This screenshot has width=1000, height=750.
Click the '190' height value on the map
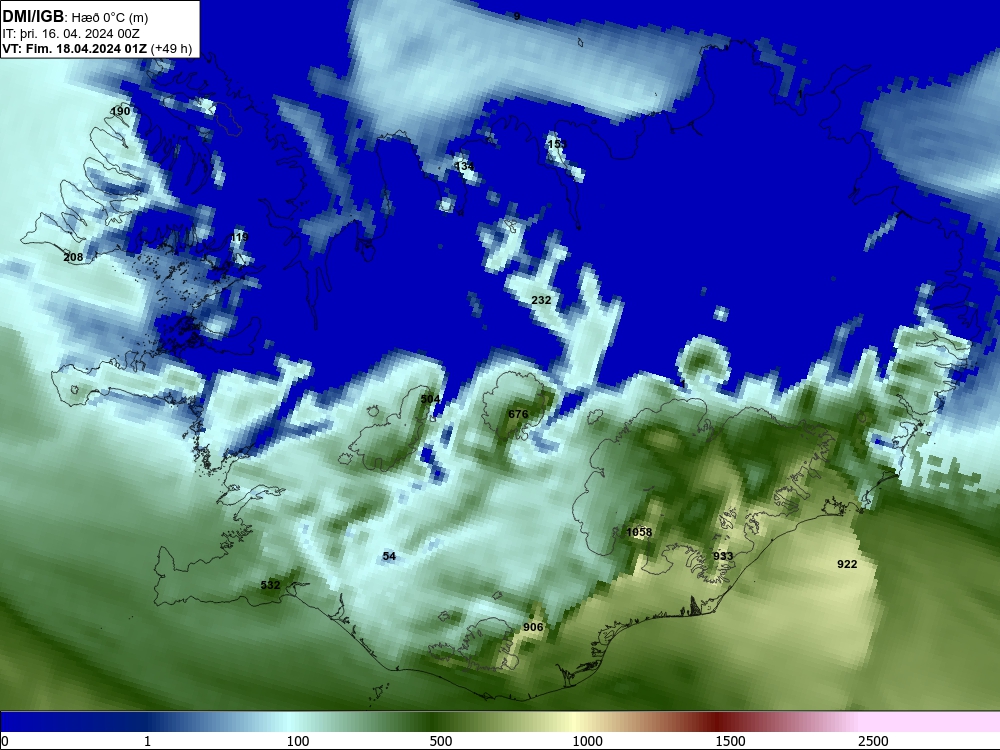coord(121,111)
